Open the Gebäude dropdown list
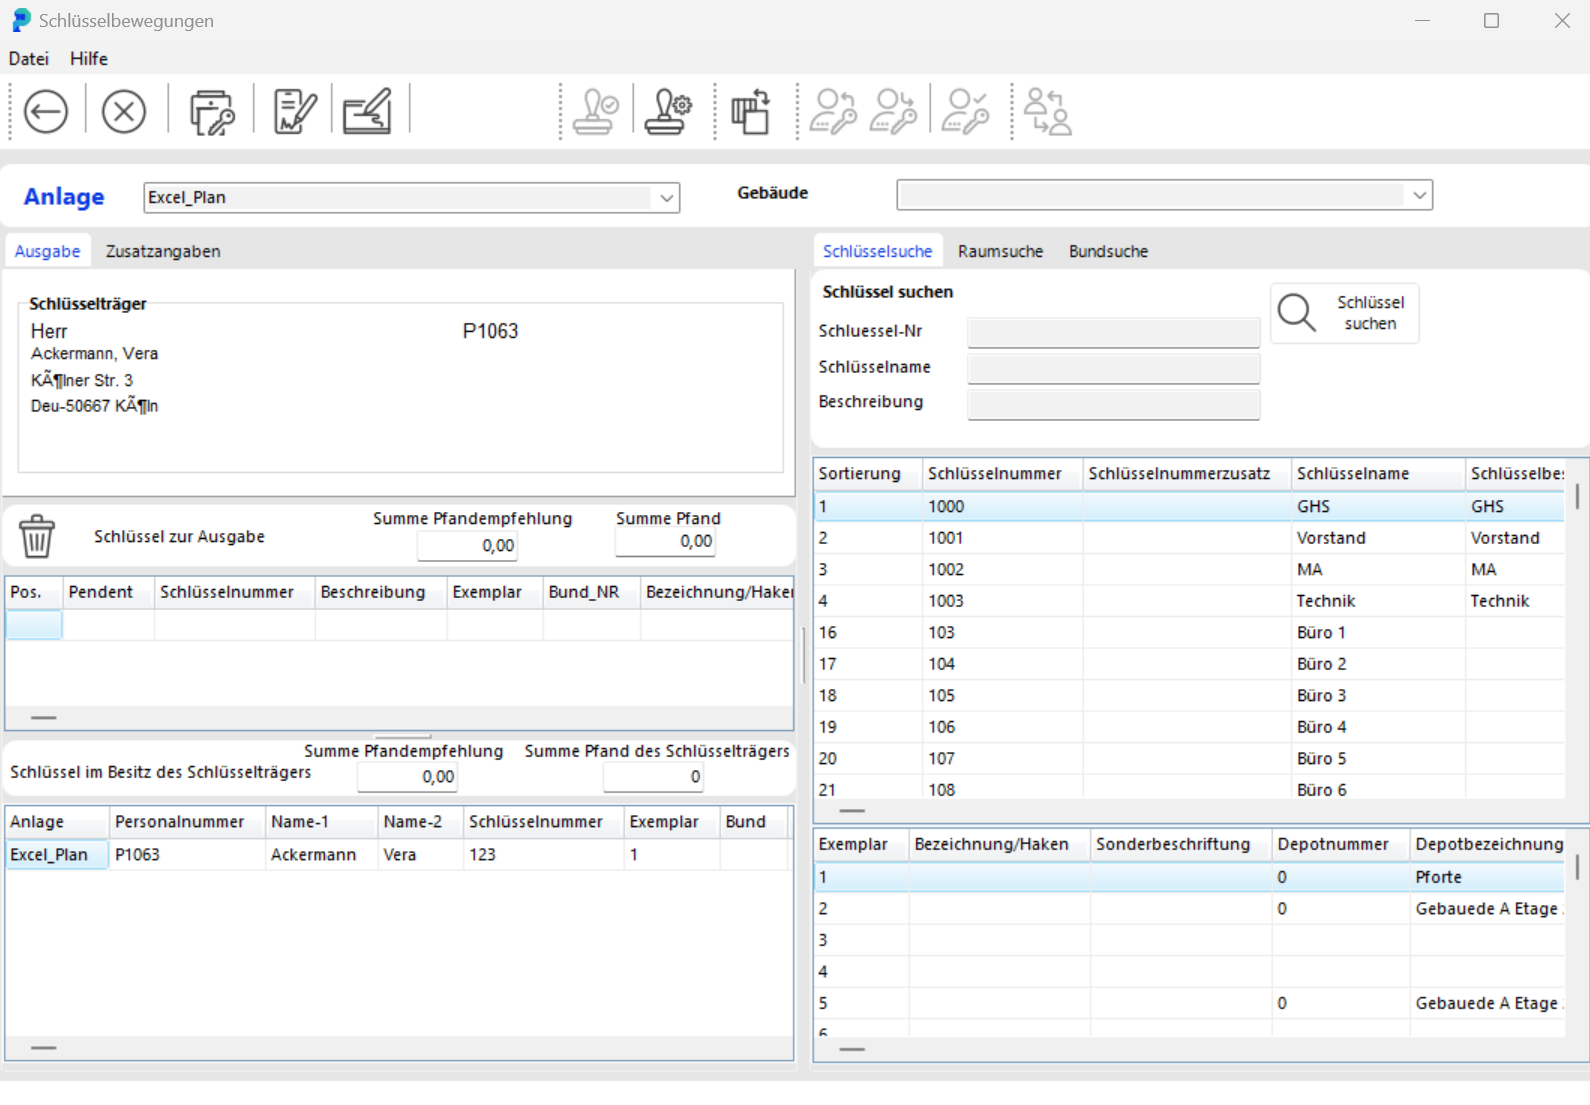Image resolution: width=1590 pixels, height=1105 pixels. coord(1419,196)
